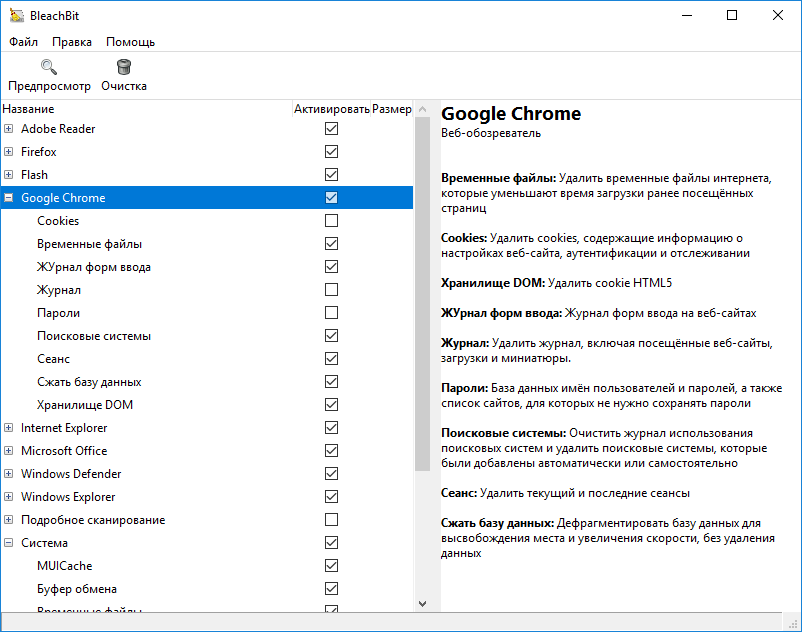Image resolution: width=802 pixels, height=632 pixels.
Task: Open the Правка menu
Action: click(72, 42)
